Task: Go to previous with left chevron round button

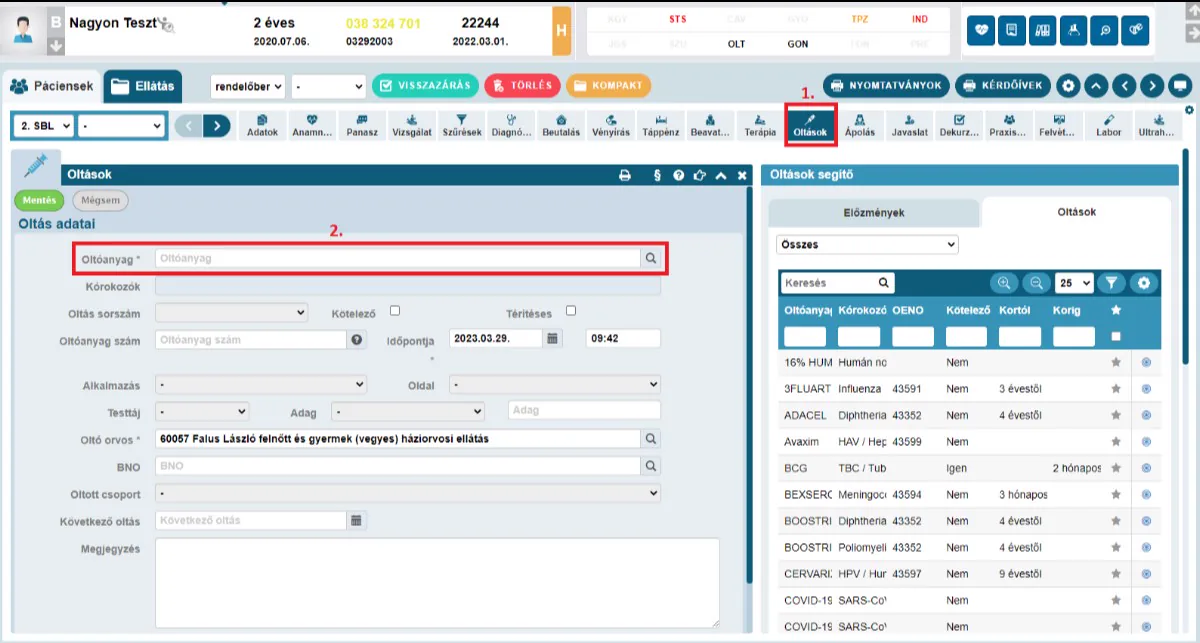Action: [1125, 85]
